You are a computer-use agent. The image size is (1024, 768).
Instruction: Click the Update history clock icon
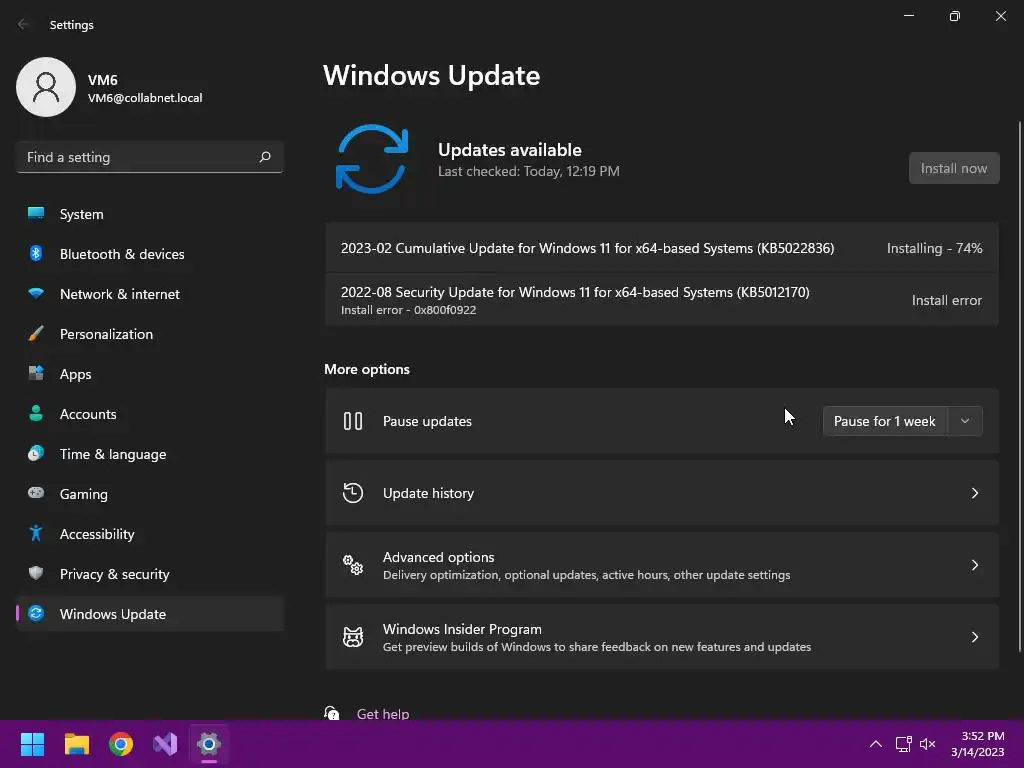(x=353, y=493)
